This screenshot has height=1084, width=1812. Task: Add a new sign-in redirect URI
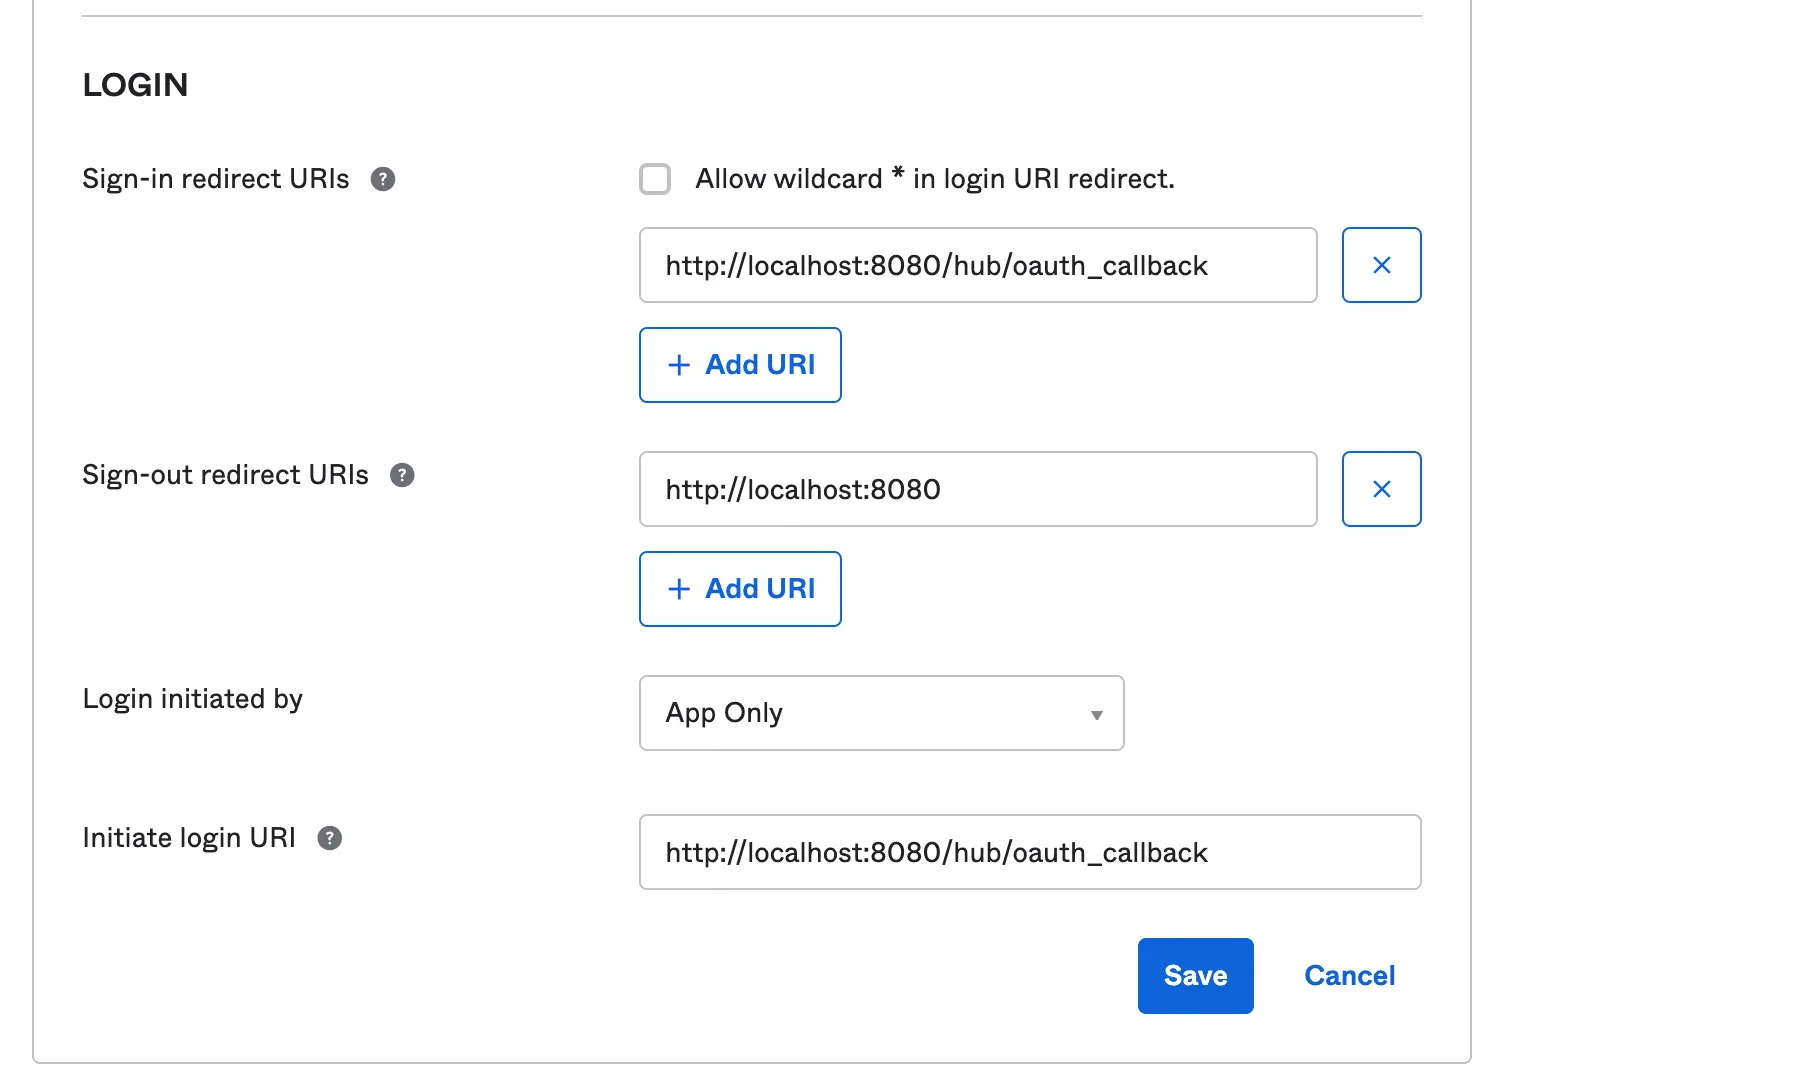740,365
